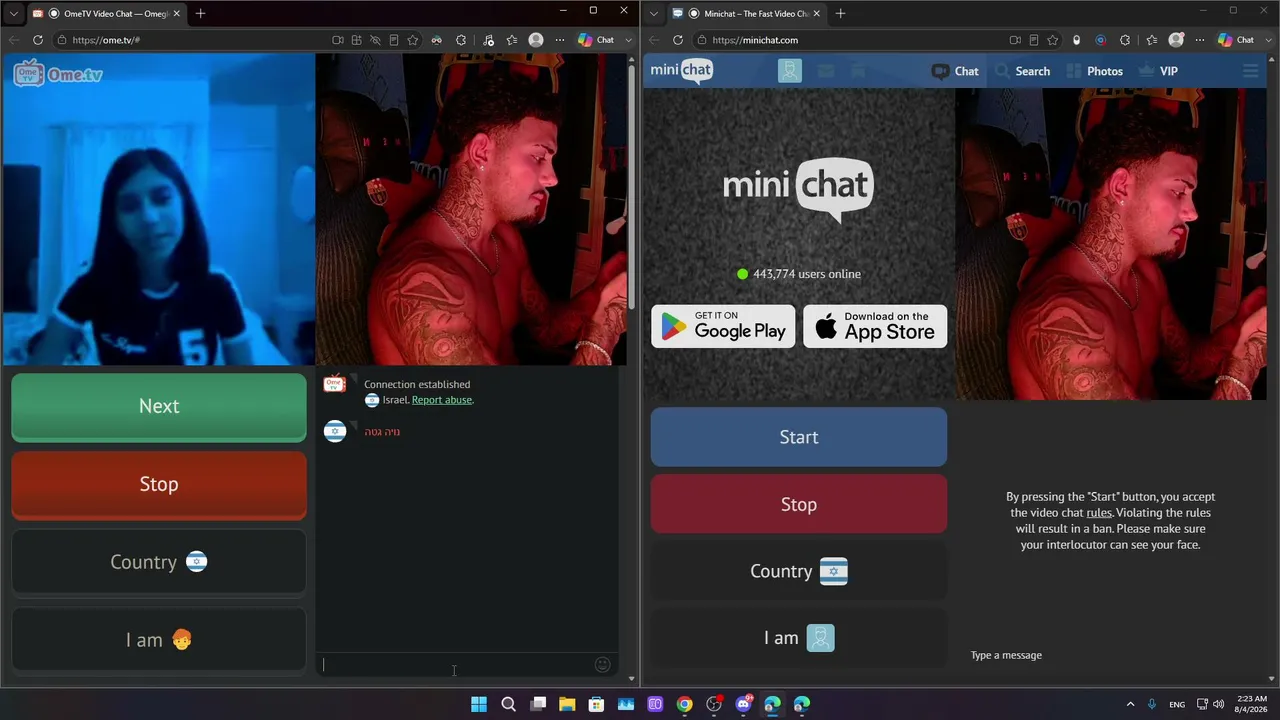Image resolution: width=1280 pixels, height=720 pixels.
Task: Open the Minichat Search tab
Action: coord(1023,71)
